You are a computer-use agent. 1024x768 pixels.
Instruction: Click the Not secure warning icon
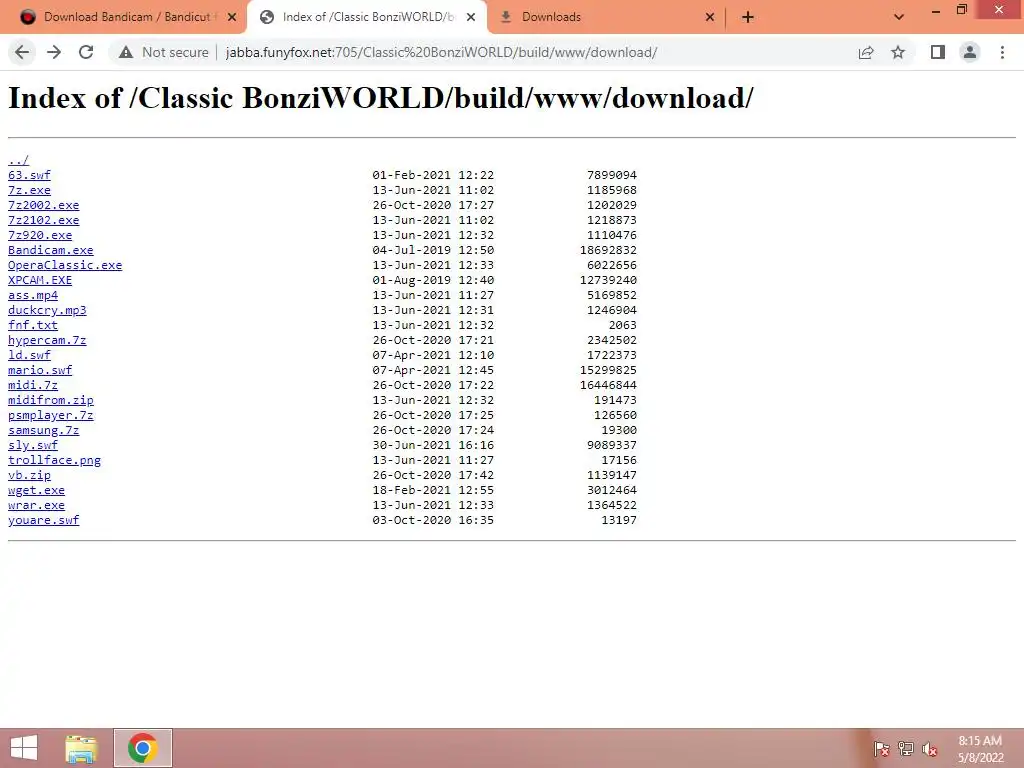click(x=126, y=52)
